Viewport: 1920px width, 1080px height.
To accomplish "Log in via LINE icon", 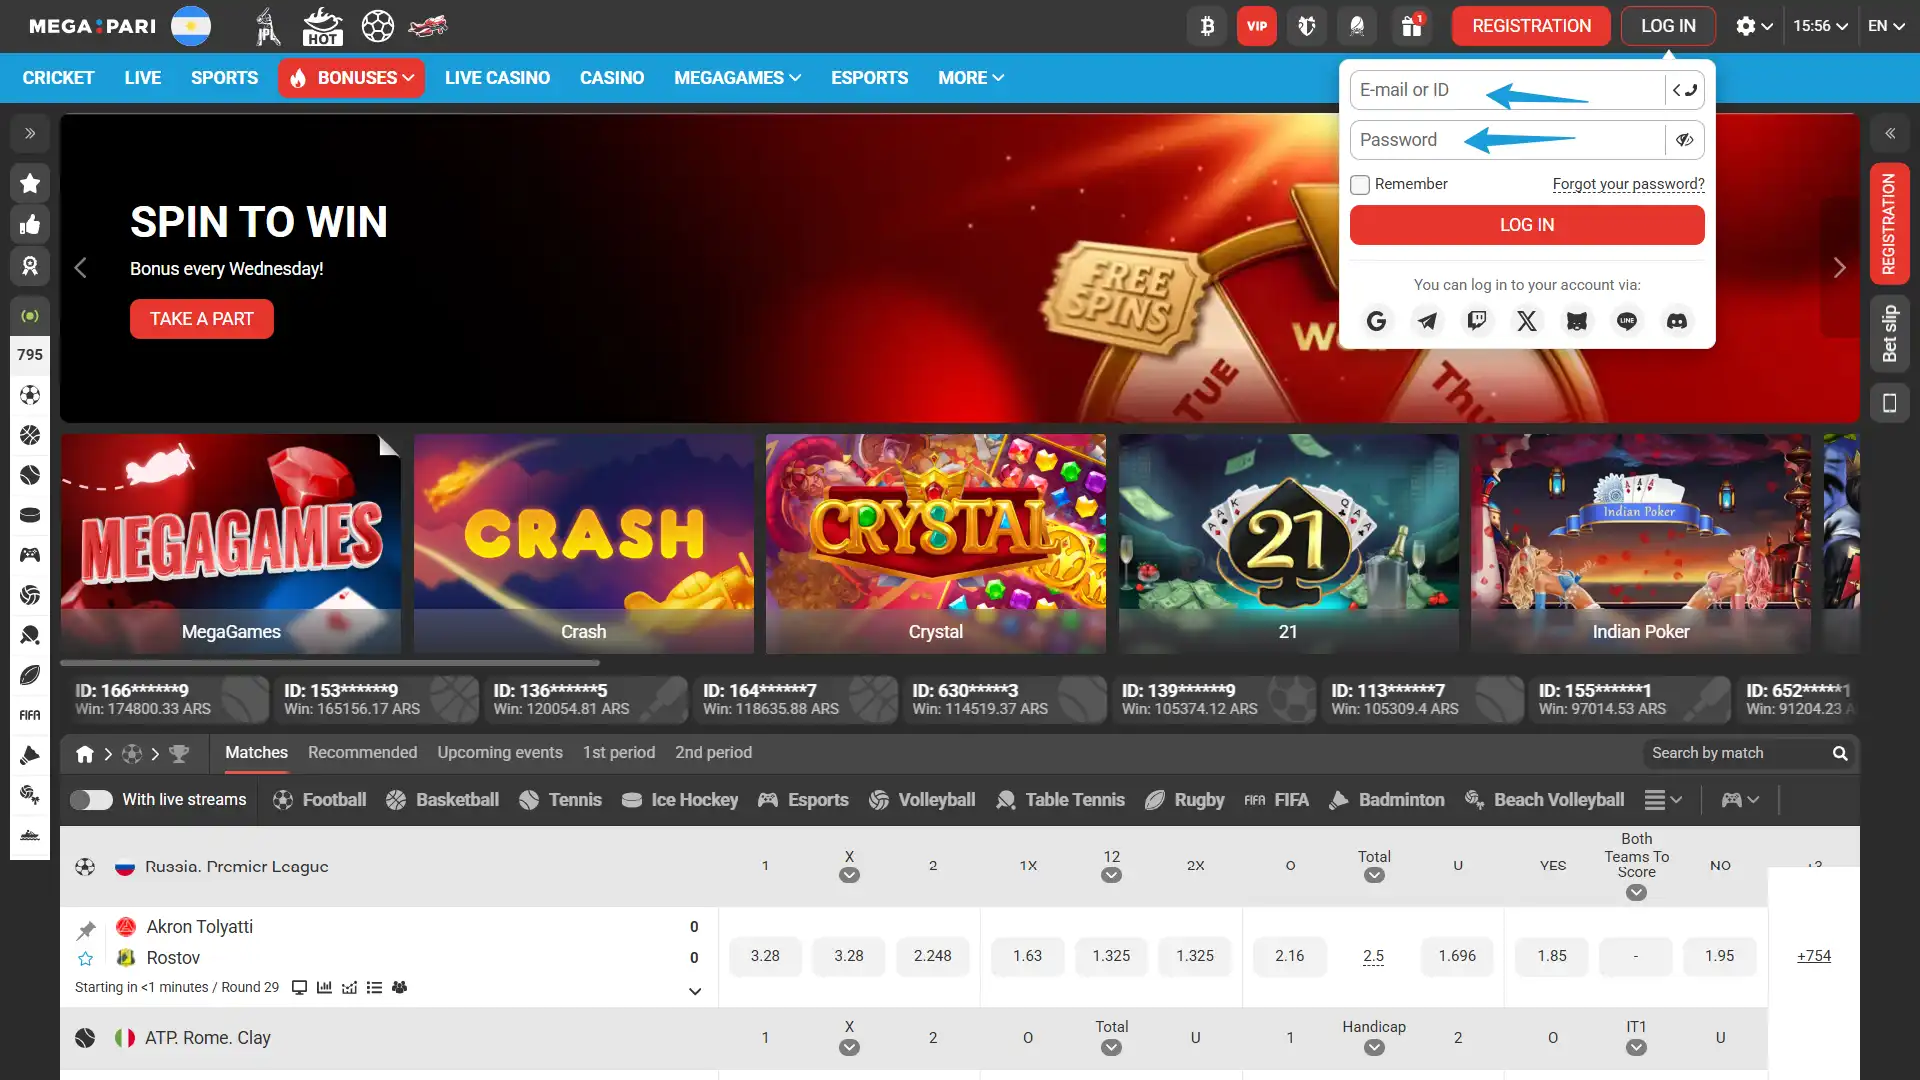I will pos(1627,321).
